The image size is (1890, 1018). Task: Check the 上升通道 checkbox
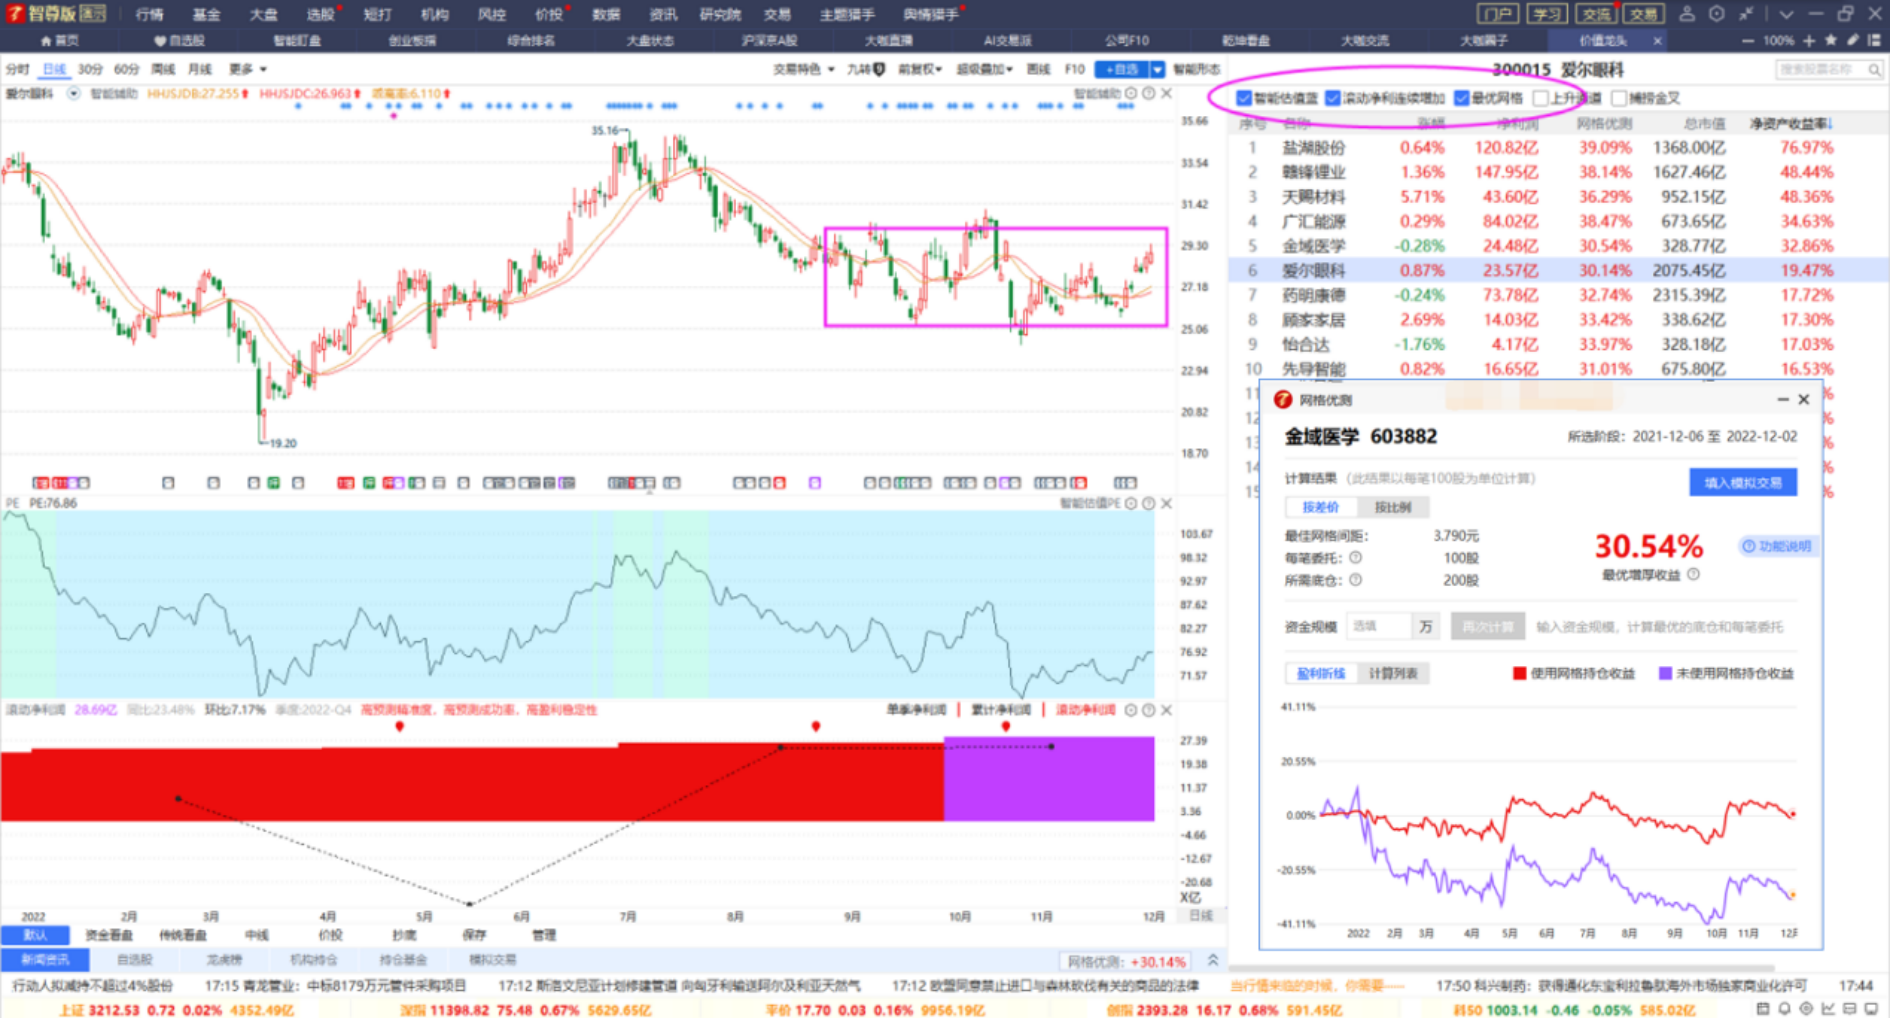1540,98
